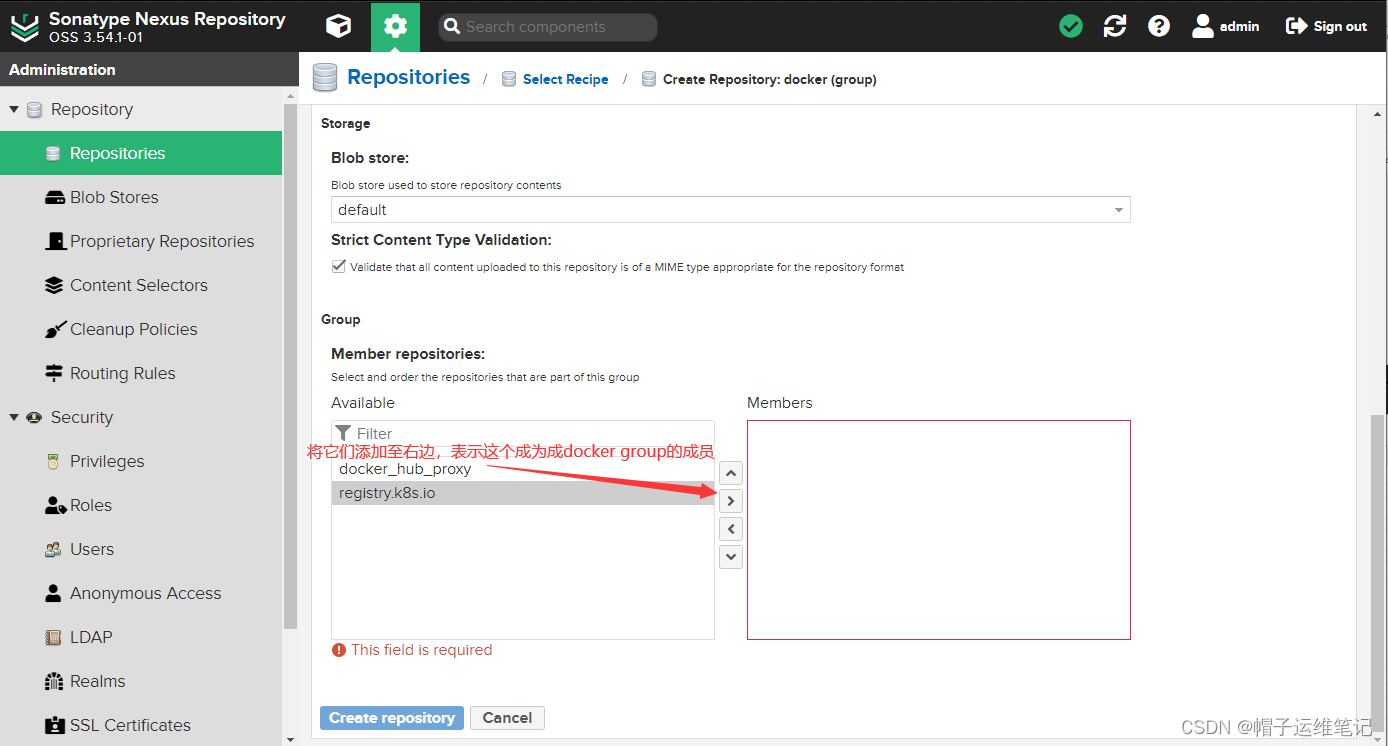Click the Blob Stores drive icon
The width and height of the screenshot is (1388, 746).
click(x=54, y=198)
